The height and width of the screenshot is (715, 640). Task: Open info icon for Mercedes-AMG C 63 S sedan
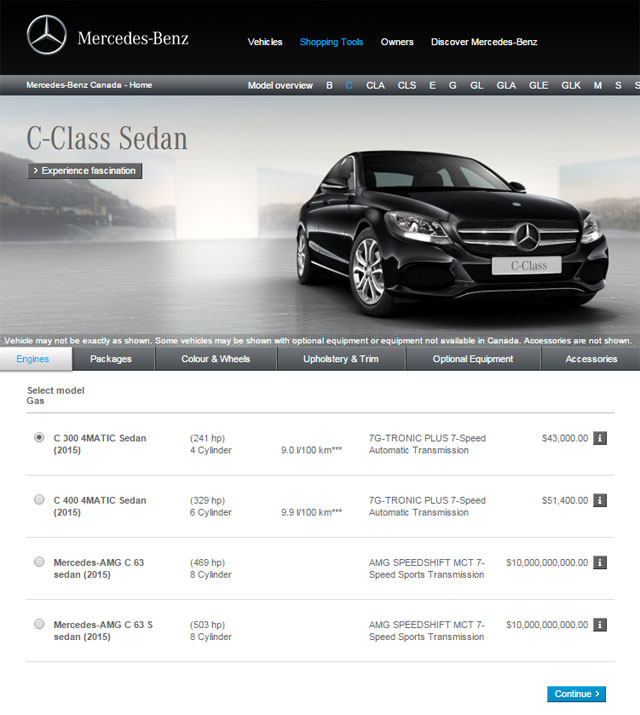600,625
